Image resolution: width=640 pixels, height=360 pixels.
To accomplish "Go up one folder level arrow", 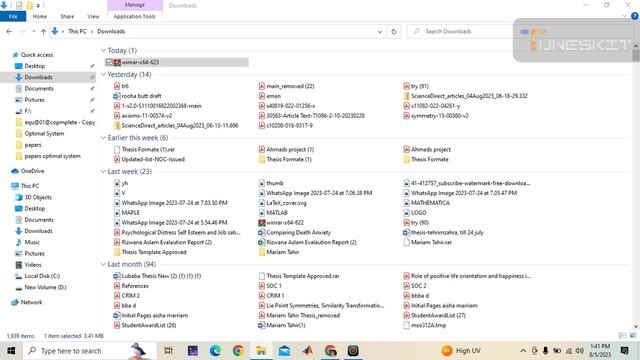I will pyautogui.click(x=43, y=31).
